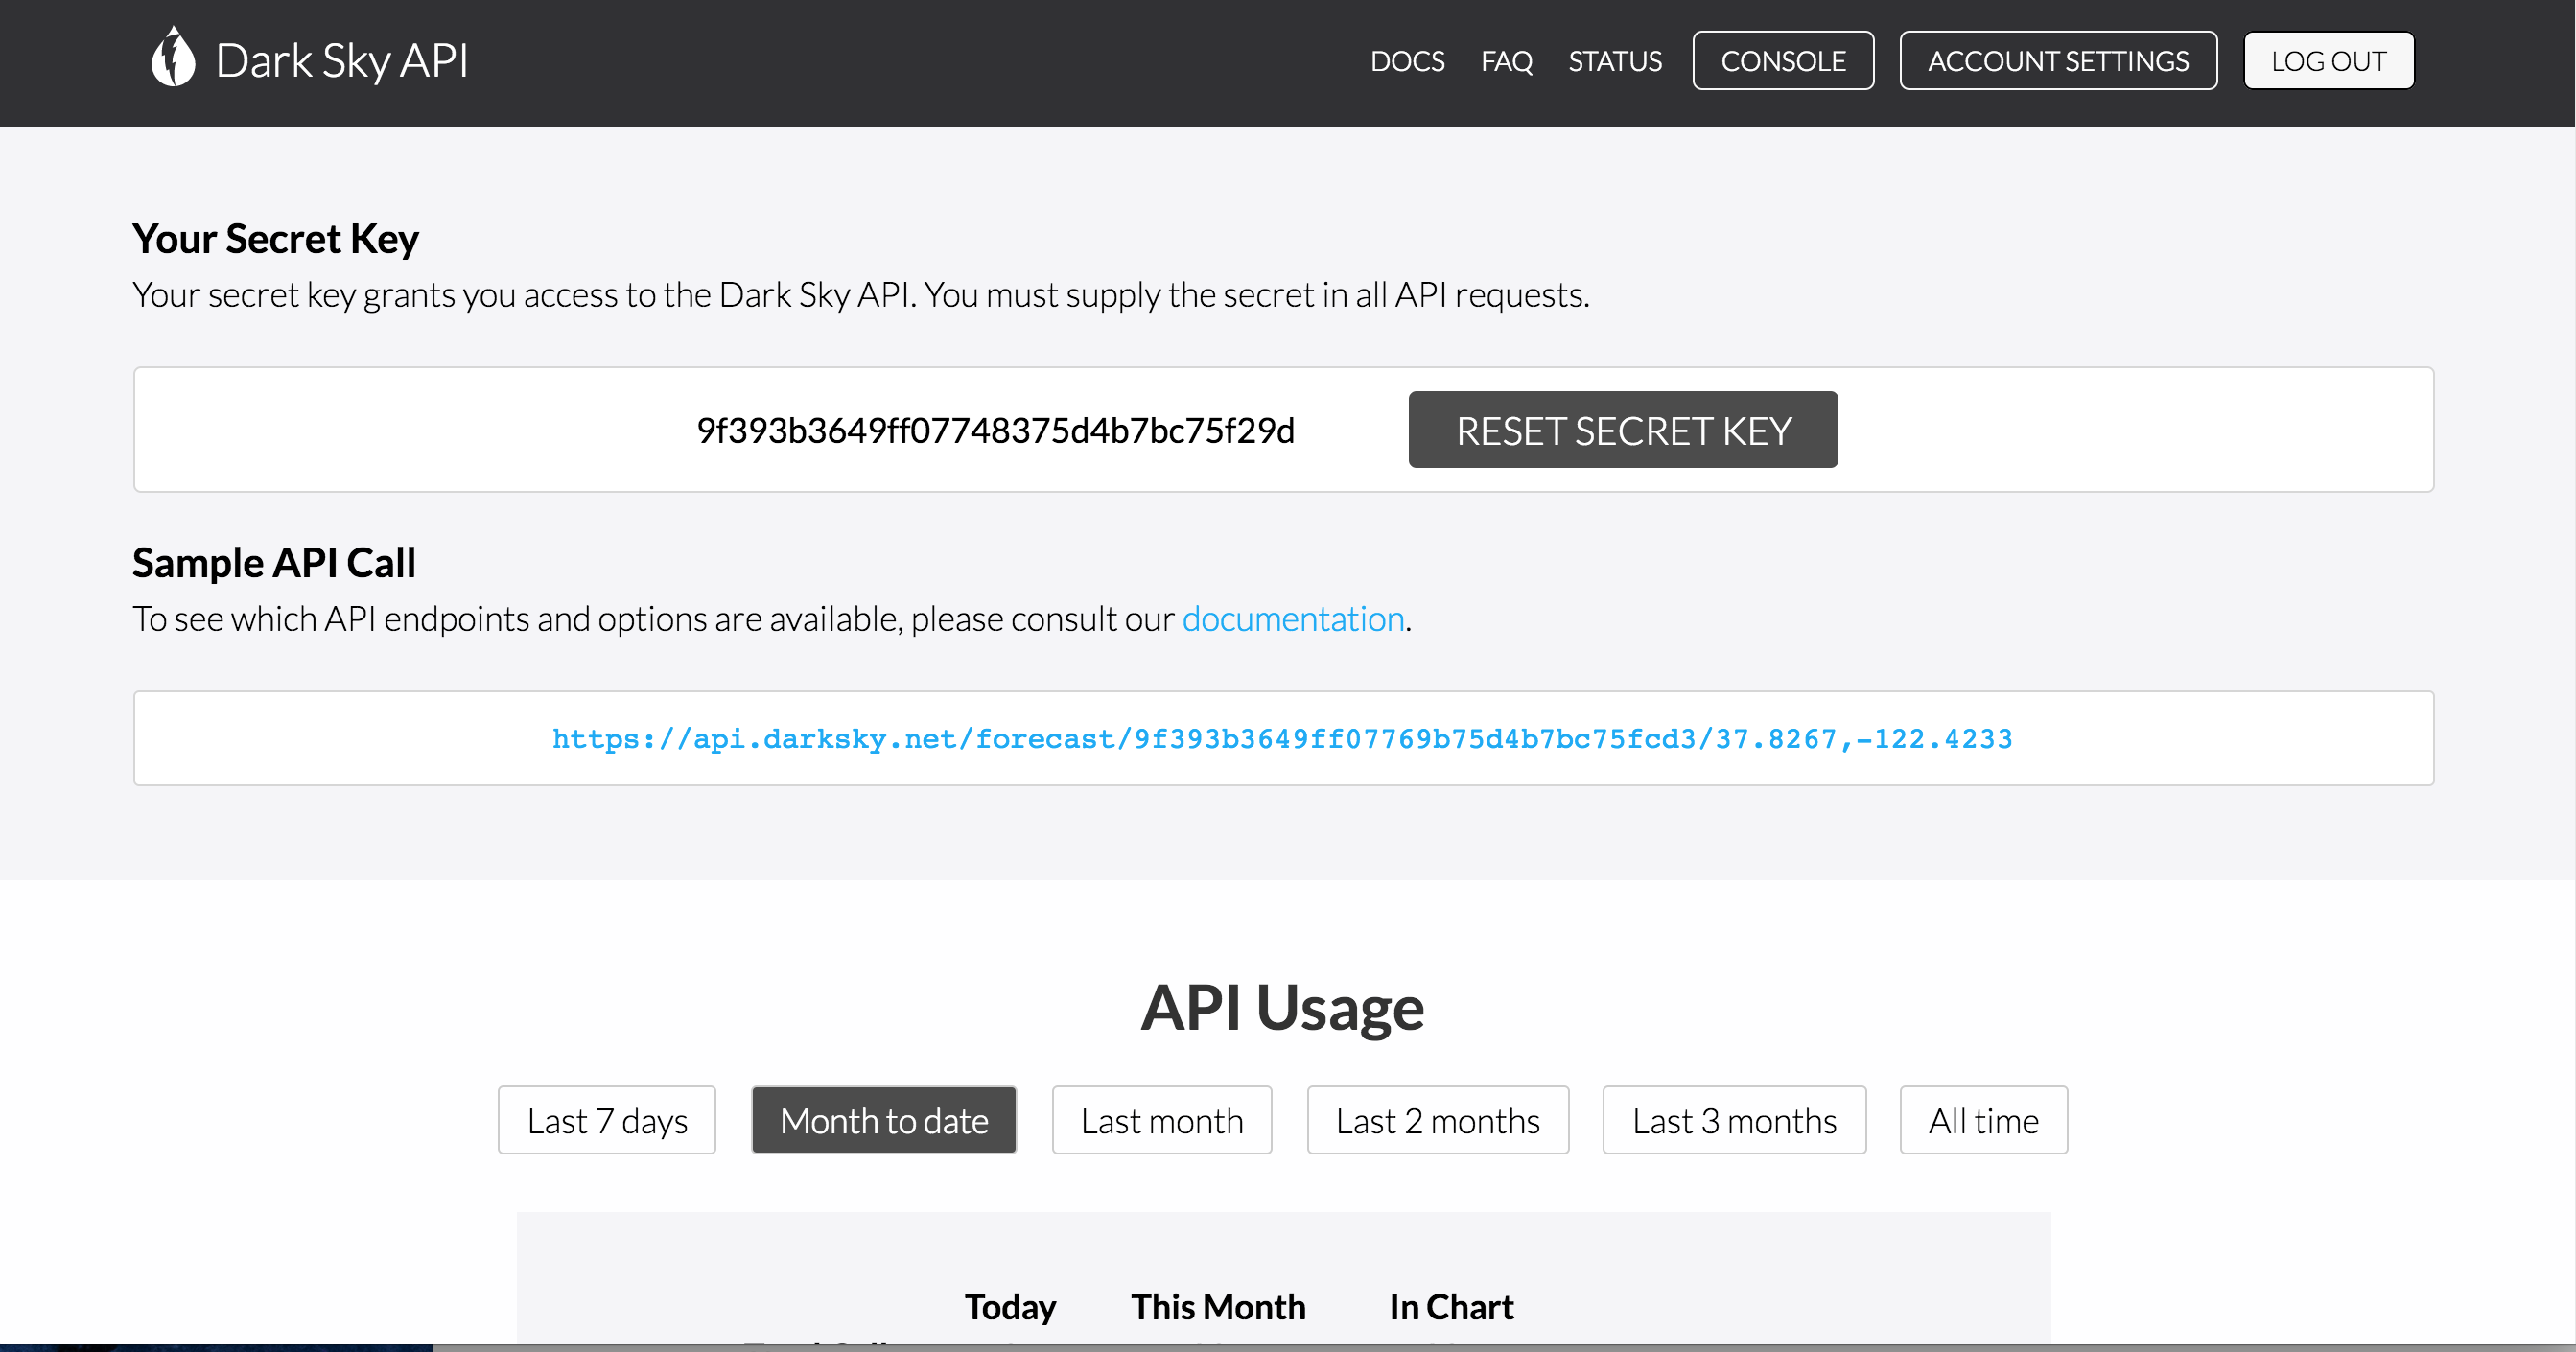The image size is (2576, 1352).
Task: Go to the STATUS page
Action: [1614, 61]
